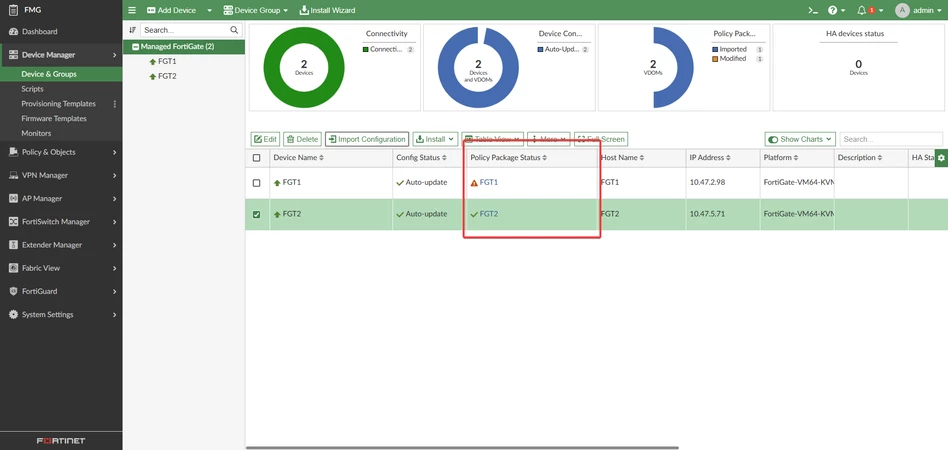Open the notifications bell icon
The image size is (948, 450).
[862, 10]
